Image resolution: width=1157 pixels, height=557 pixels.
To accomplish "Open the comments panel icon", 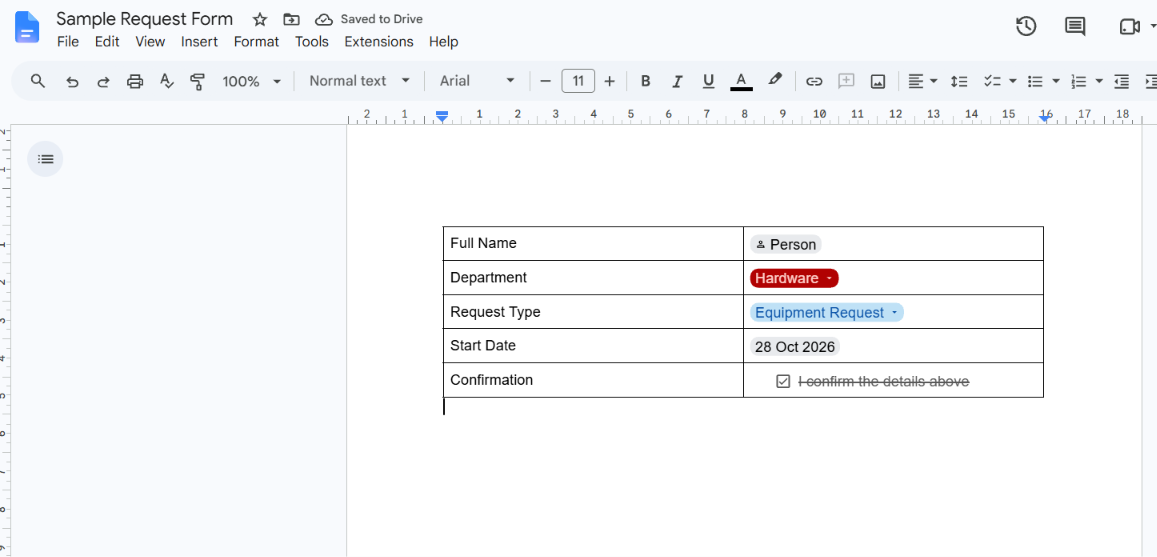I will coord(1075,27).
